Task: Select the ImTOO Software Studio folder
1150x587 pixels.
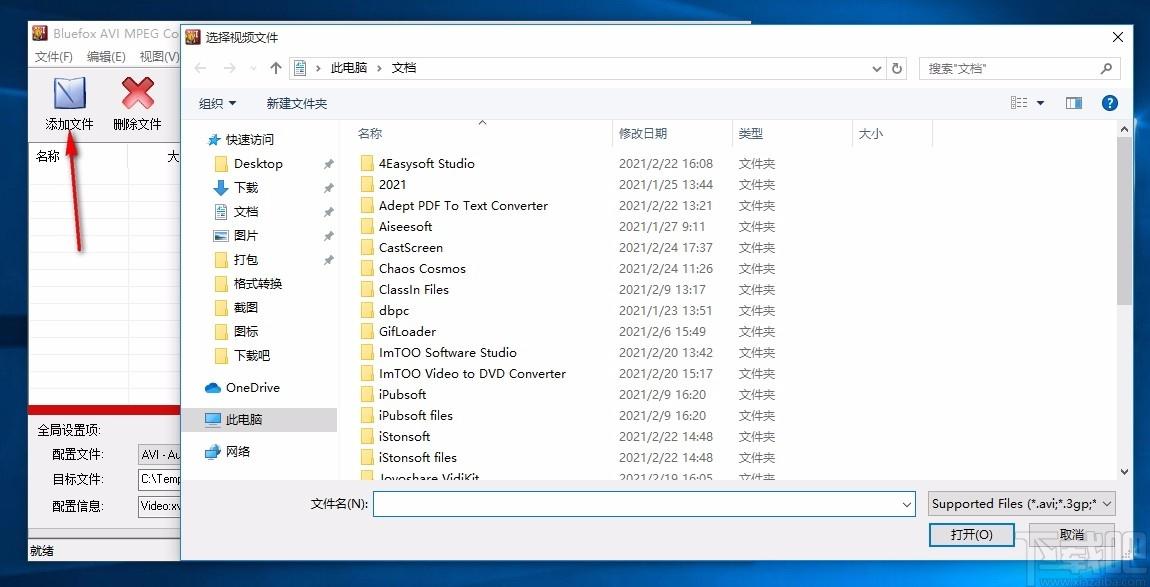Action: point(447,352)
